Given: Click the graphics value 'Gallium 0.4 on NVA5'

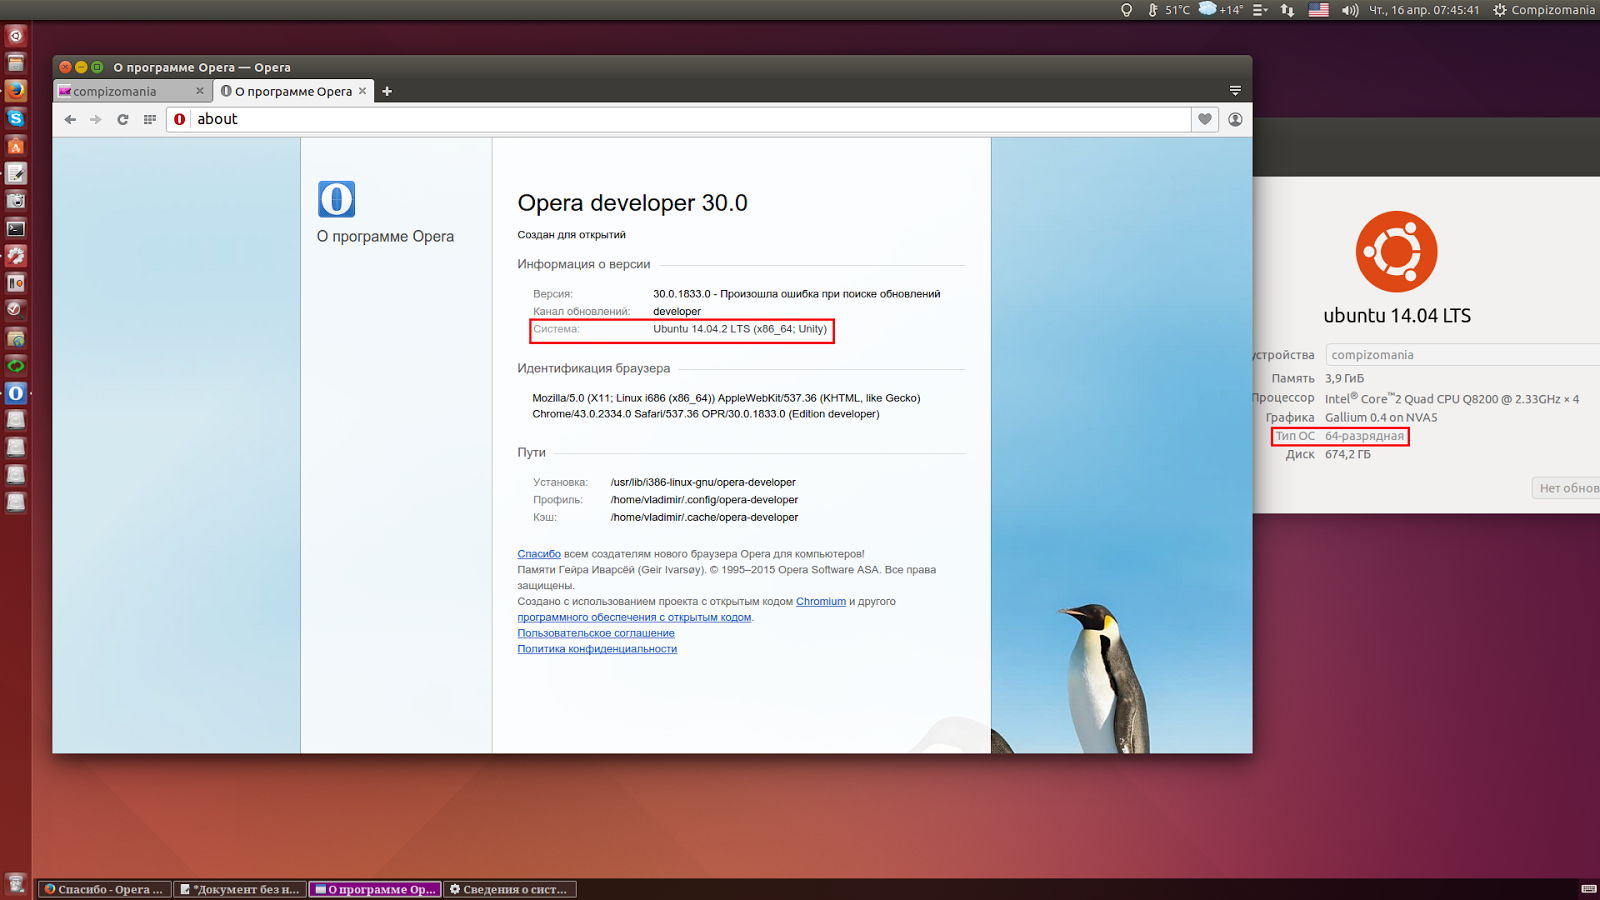Looking at the screenshot, I should click(1381, 418).
